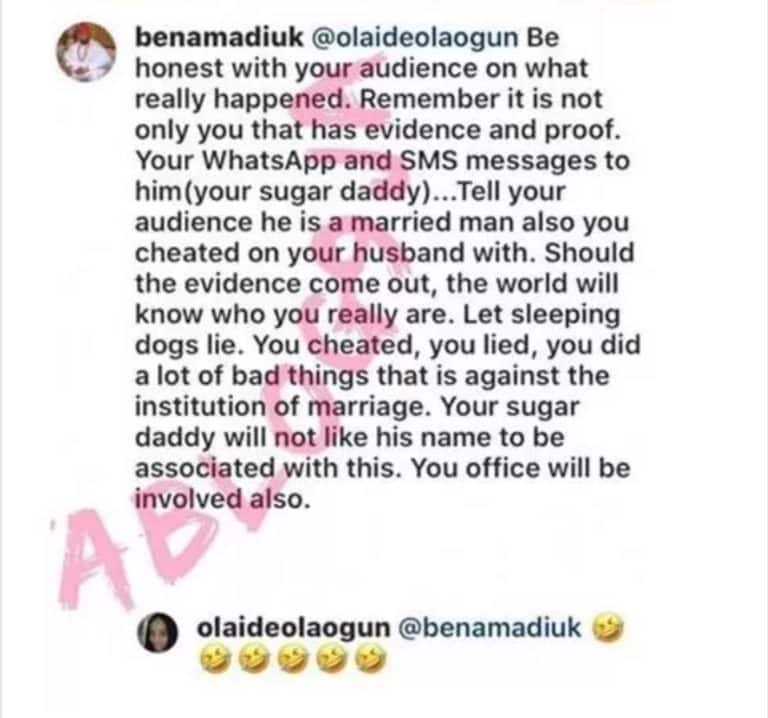Tap fourth emoji on the reply's second line
This screenshot has width=768, height=718.
[332, 659]
